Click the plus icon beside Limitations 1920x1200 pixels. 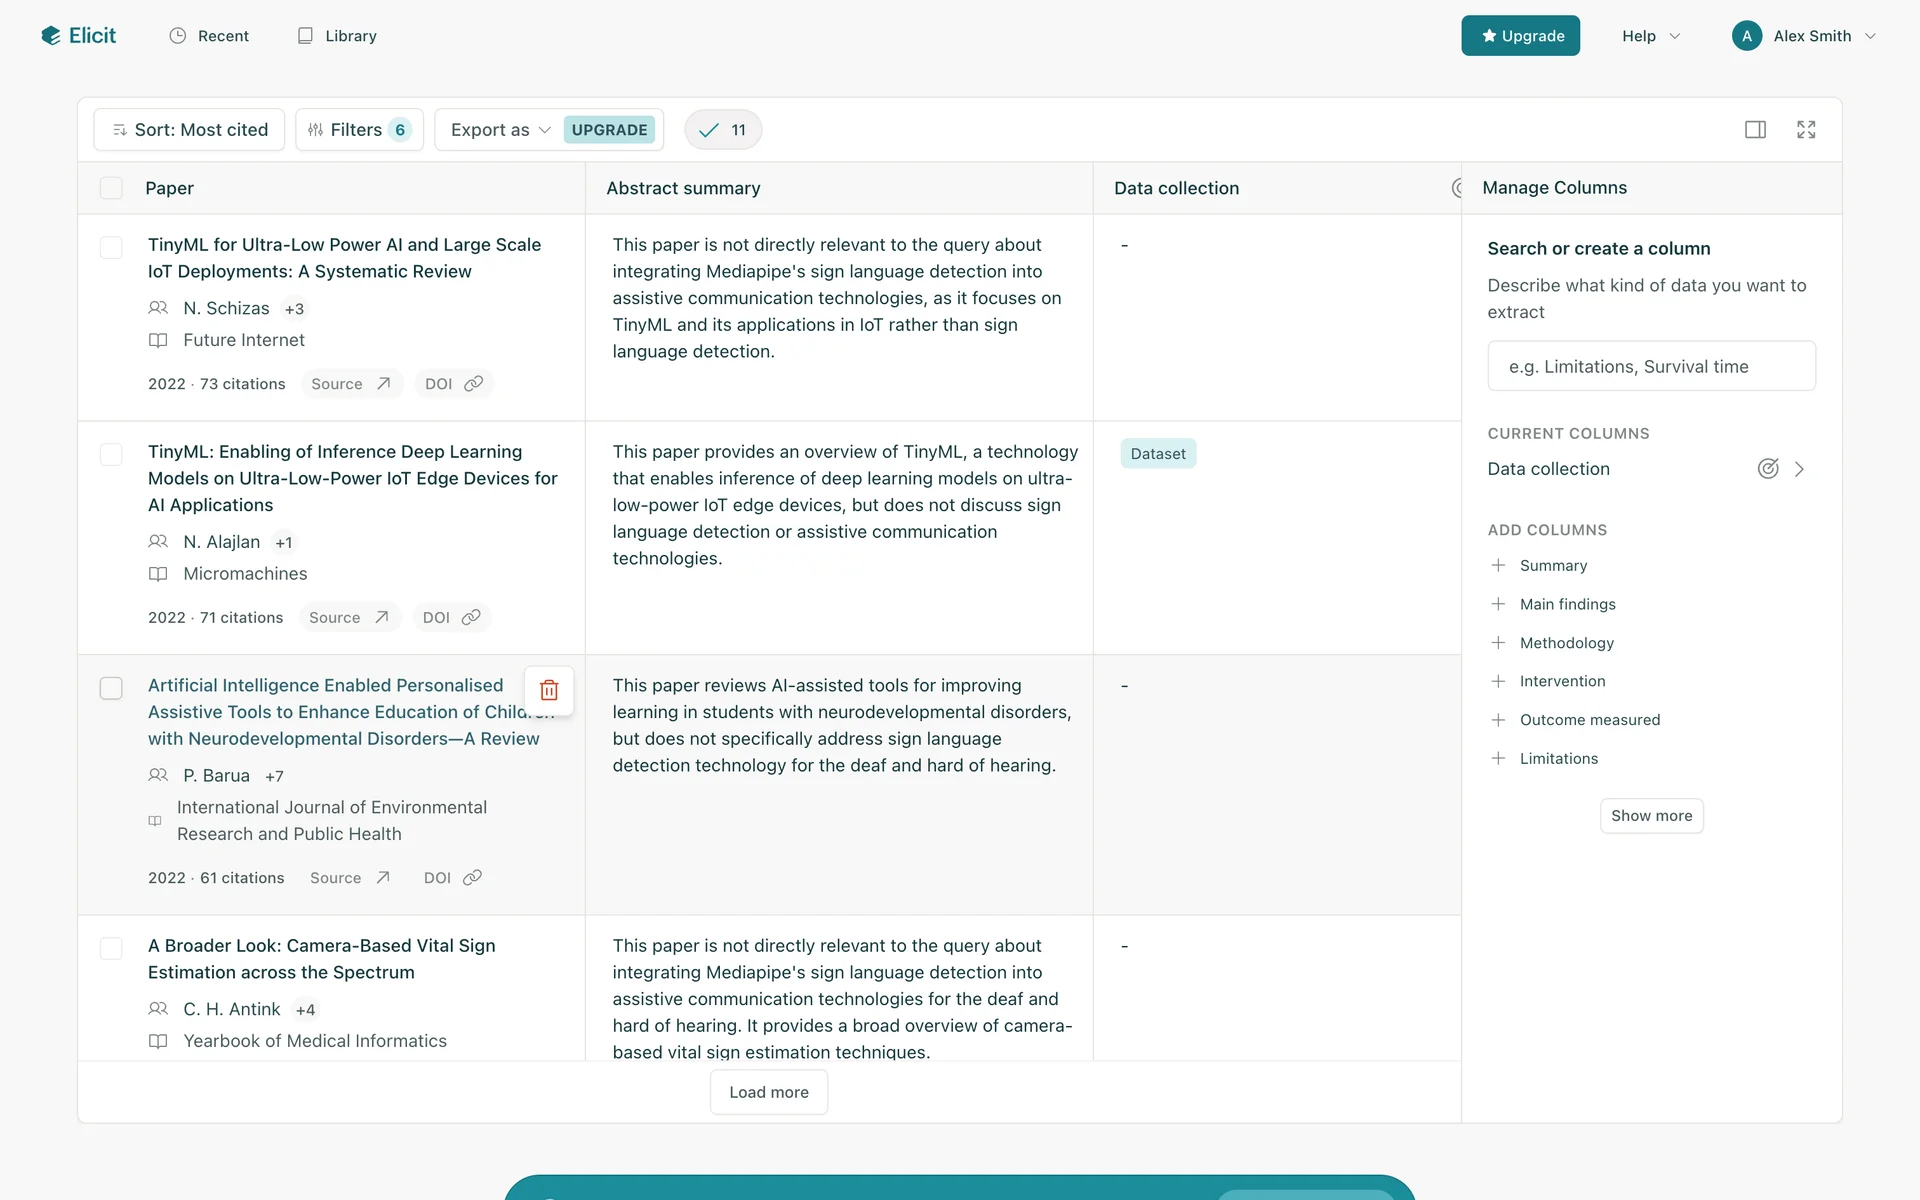pyautogui.click(x=1498, y=759)
